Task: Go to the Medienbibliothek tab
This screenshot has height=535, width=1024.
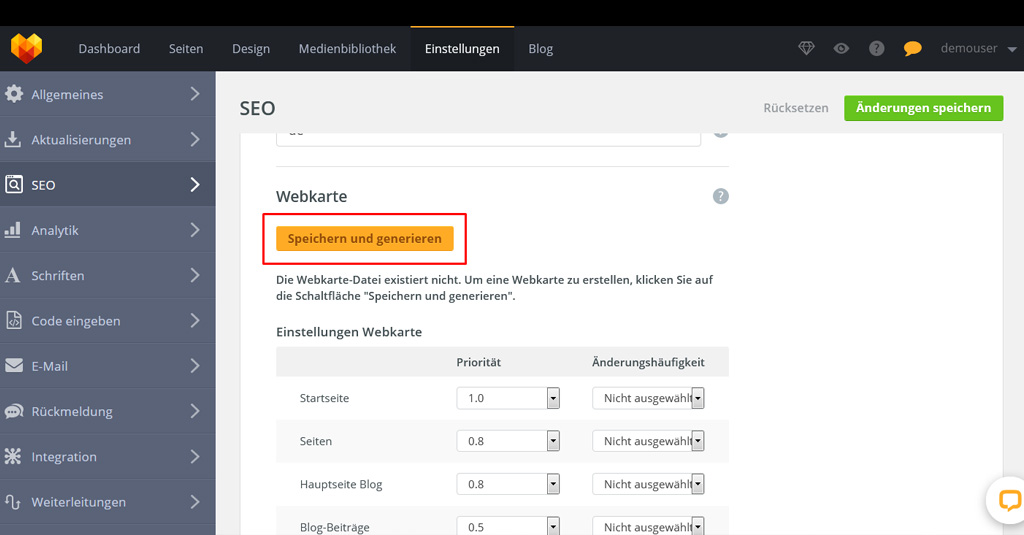Action: click(x=347, y=48)
